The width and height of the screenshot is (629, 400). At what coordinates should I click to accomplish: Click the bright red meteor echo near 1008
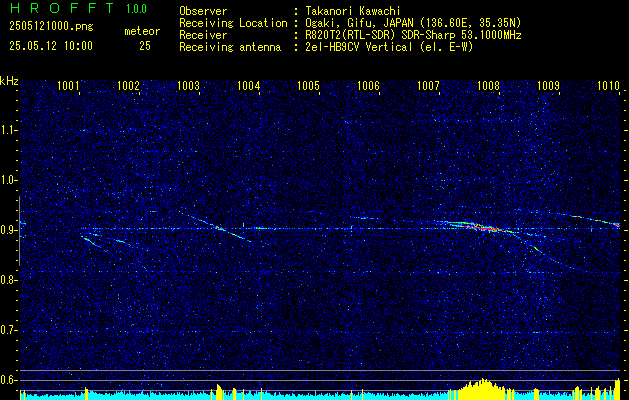pos(483,228)
